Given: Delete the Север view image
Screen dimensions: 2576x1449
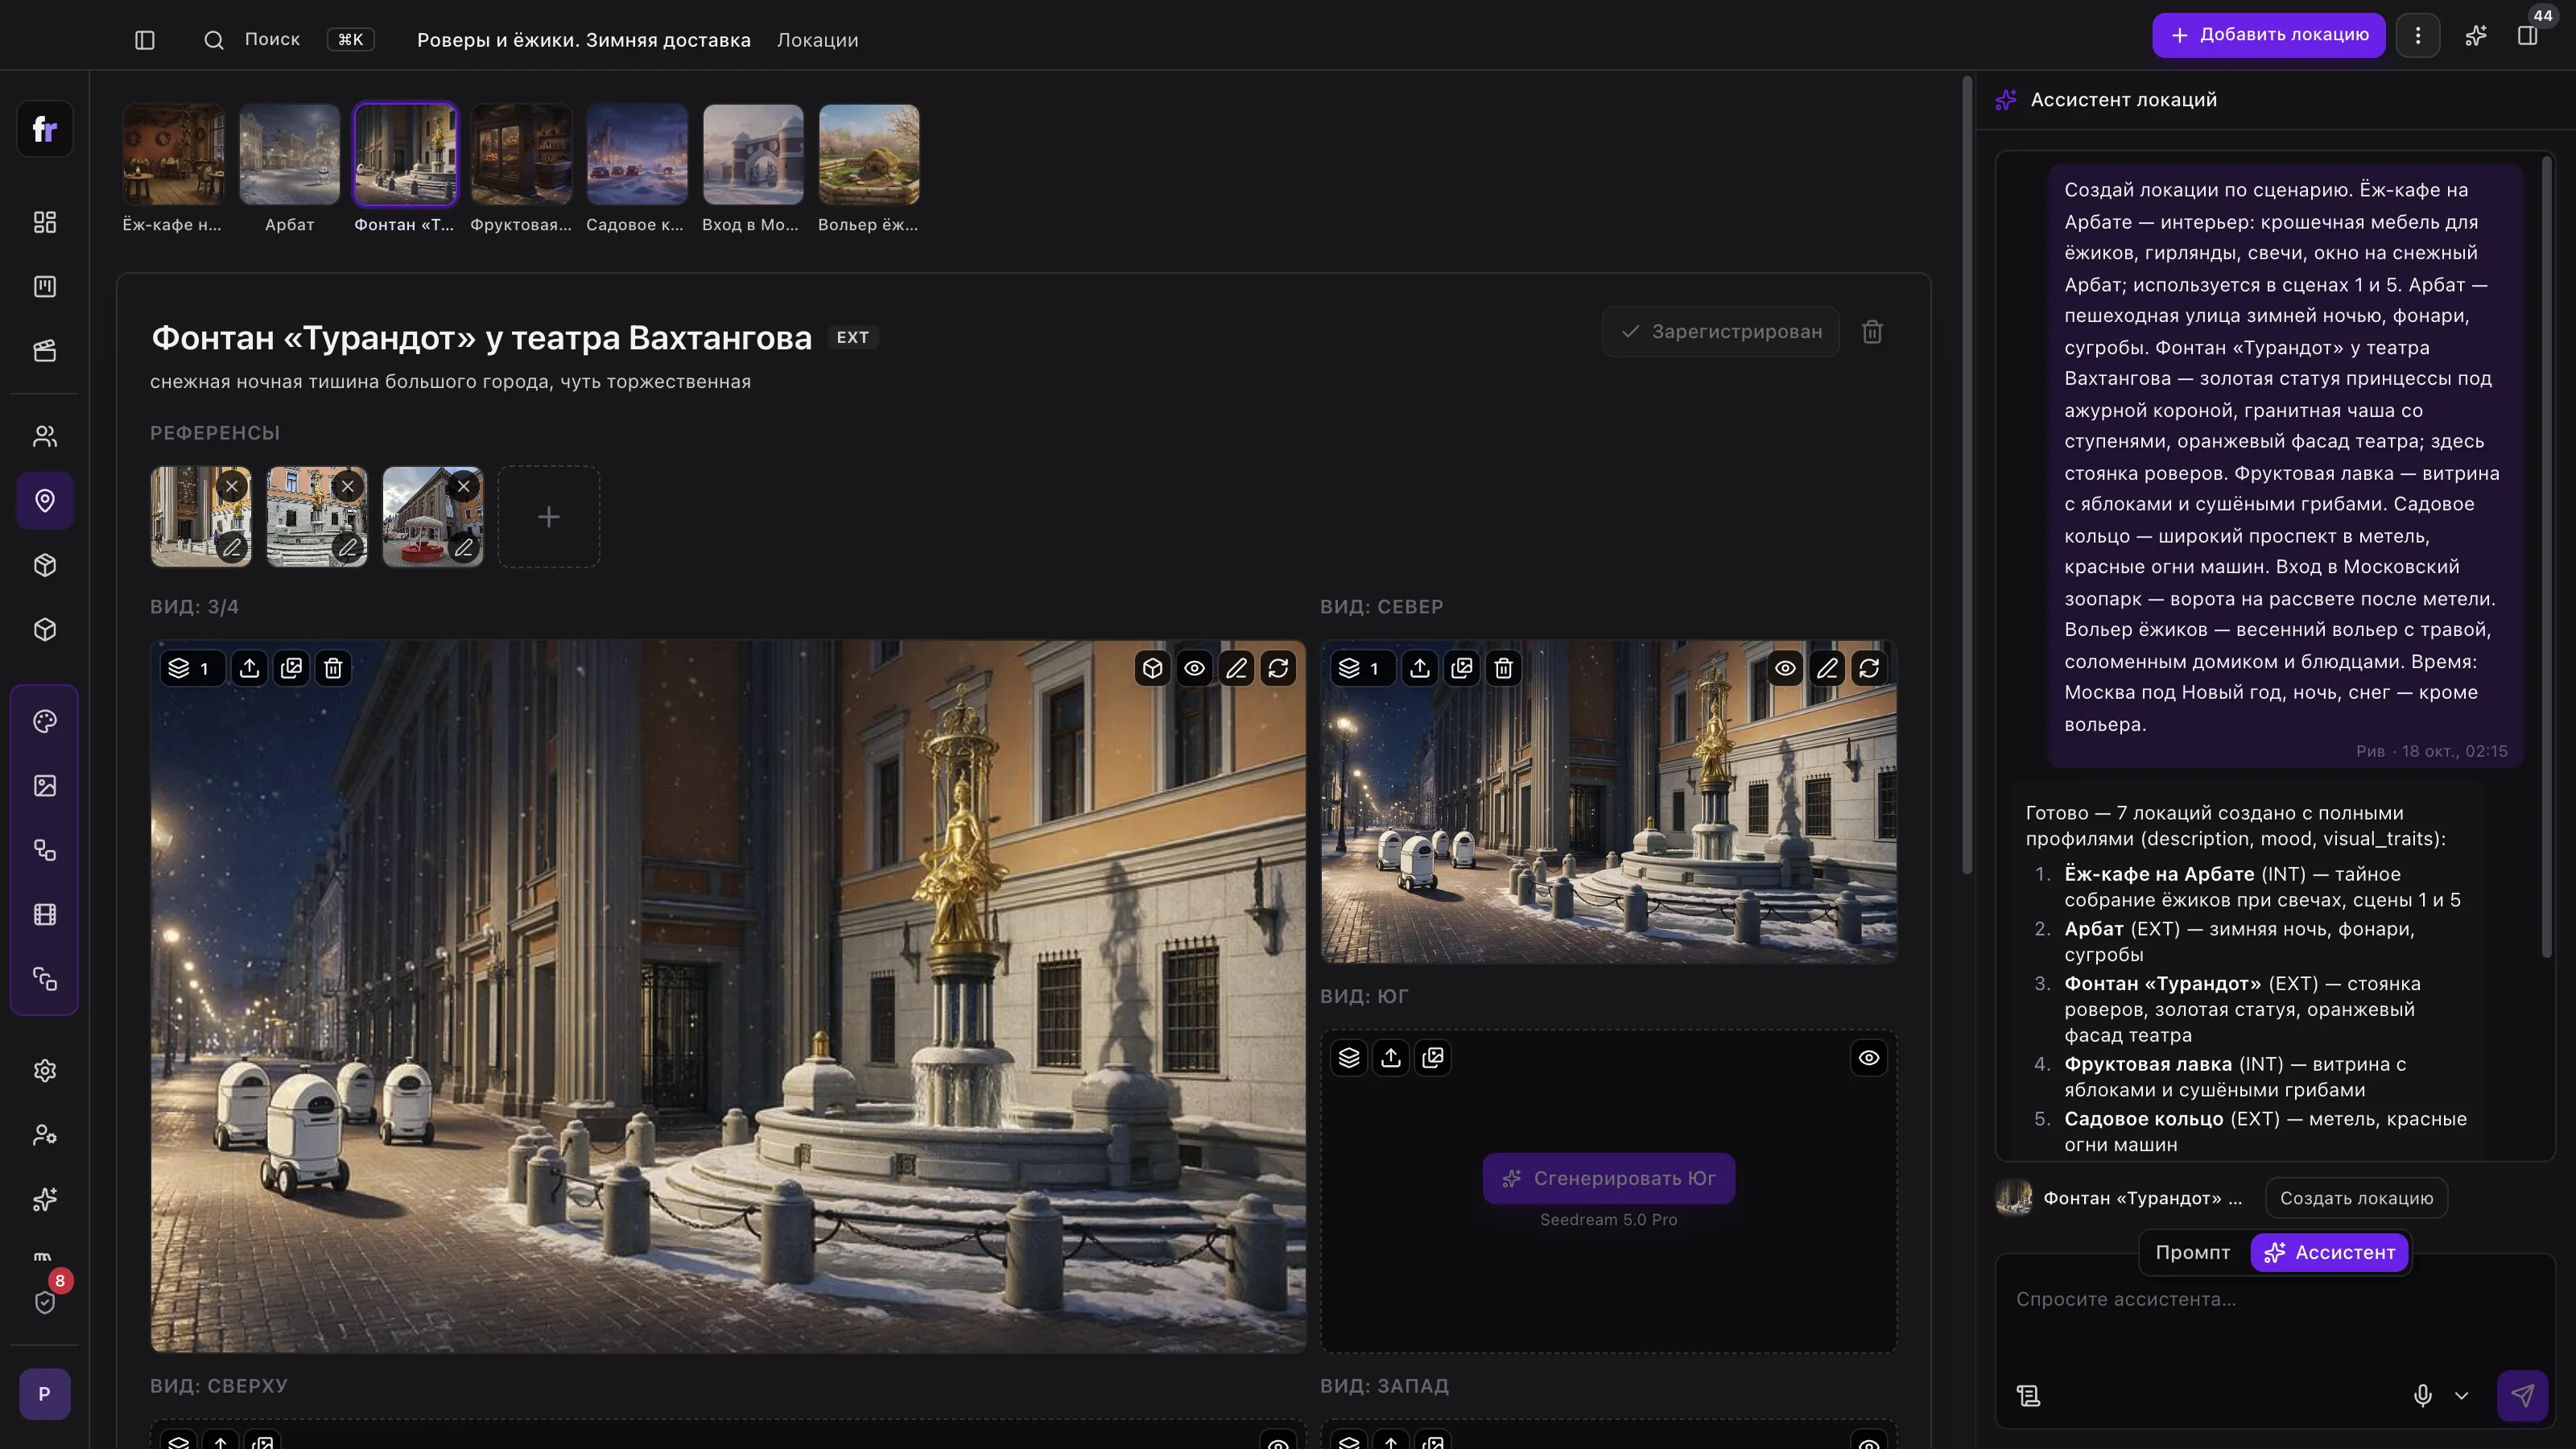Looking at the screenshot, I should [x=1503, y=668].
